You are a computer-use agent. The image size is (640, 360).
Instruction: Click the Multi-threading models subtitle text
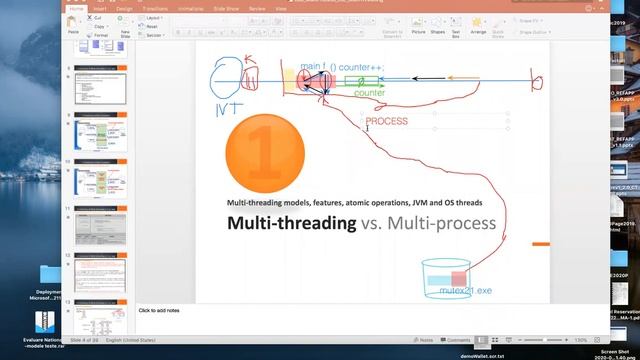coord(354,202)
